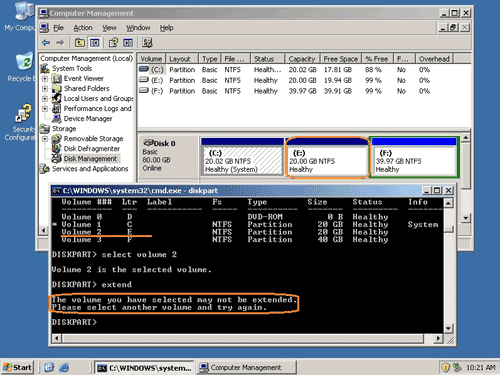The image size is (500, 375).
Task: Sort by the Layout column header
Action: coord(182,59)
